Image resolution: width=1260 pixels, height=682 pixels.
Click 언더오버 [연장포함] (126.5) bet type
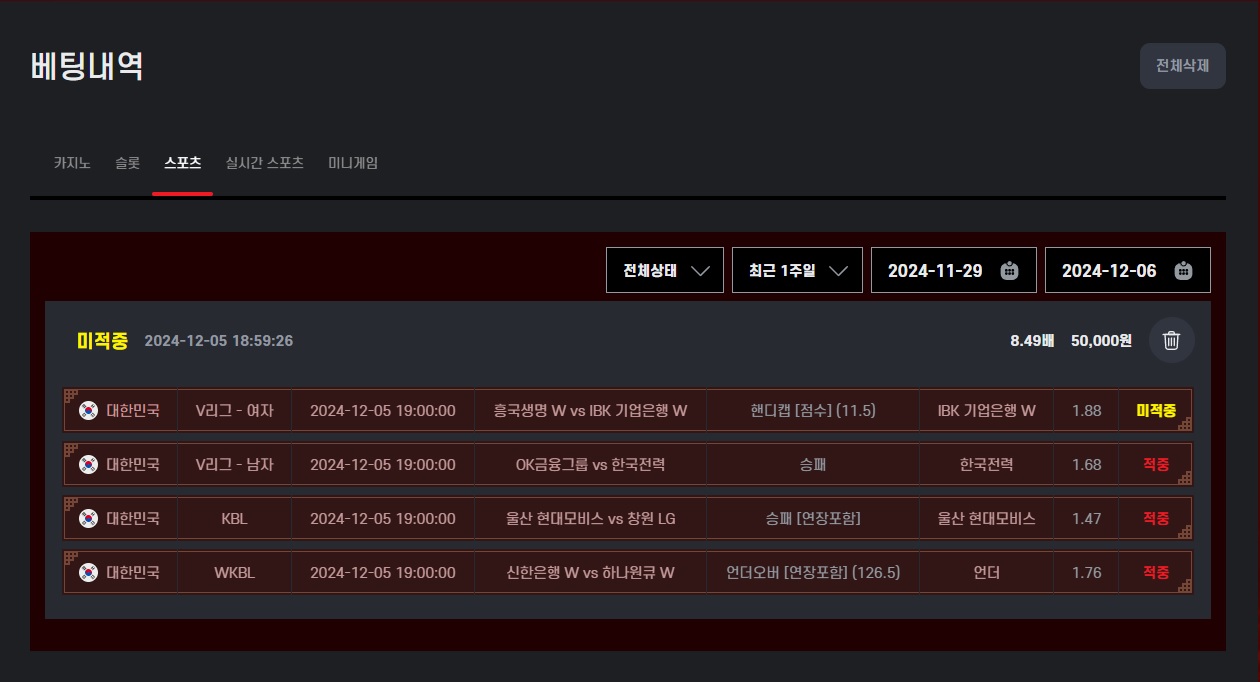[813, 572]
